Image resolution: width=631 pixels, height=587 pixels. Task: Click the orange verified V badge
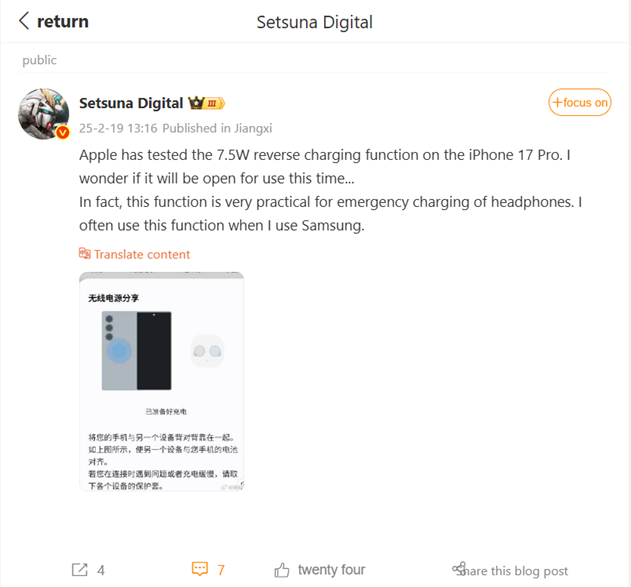point(63,132)
